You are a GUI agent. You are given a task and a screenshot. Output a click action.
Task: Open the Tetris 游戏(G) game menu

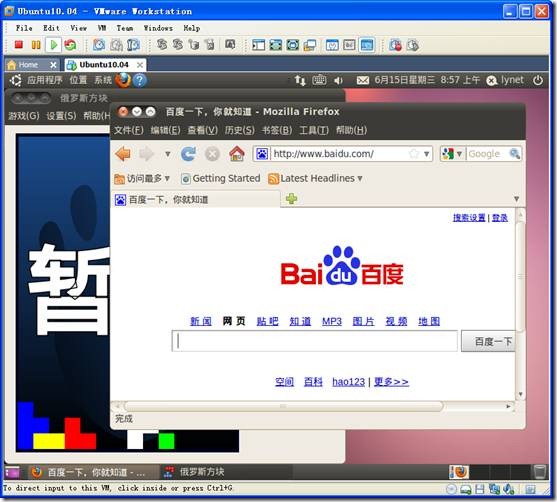pos(24,115)
